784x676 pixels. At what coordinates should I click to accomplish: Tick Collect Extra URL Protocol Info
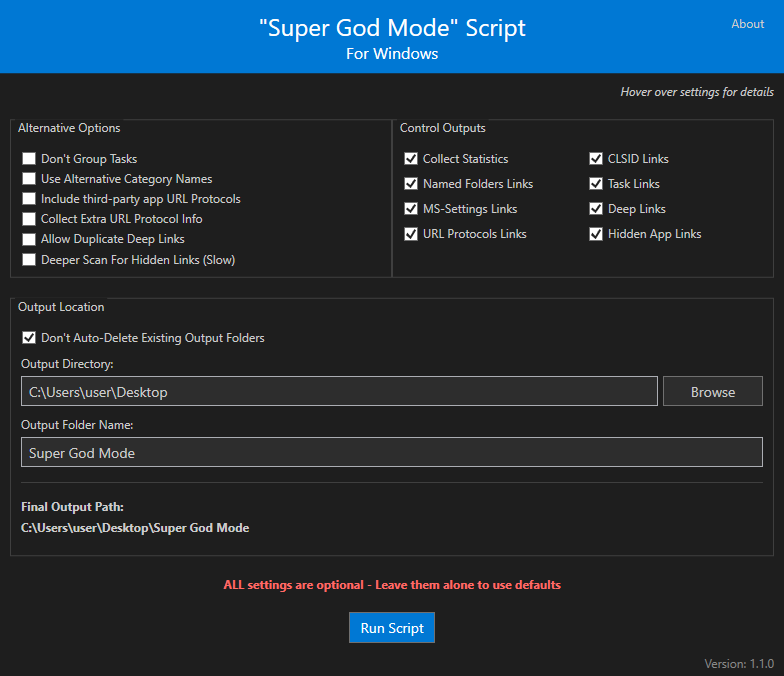point(29,219)
